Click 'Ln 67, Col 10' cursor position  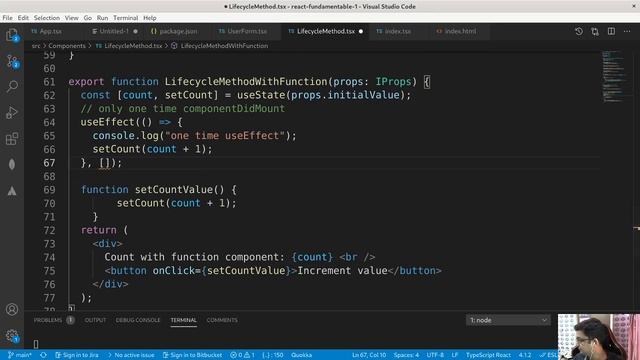click(x=369, y=355)
